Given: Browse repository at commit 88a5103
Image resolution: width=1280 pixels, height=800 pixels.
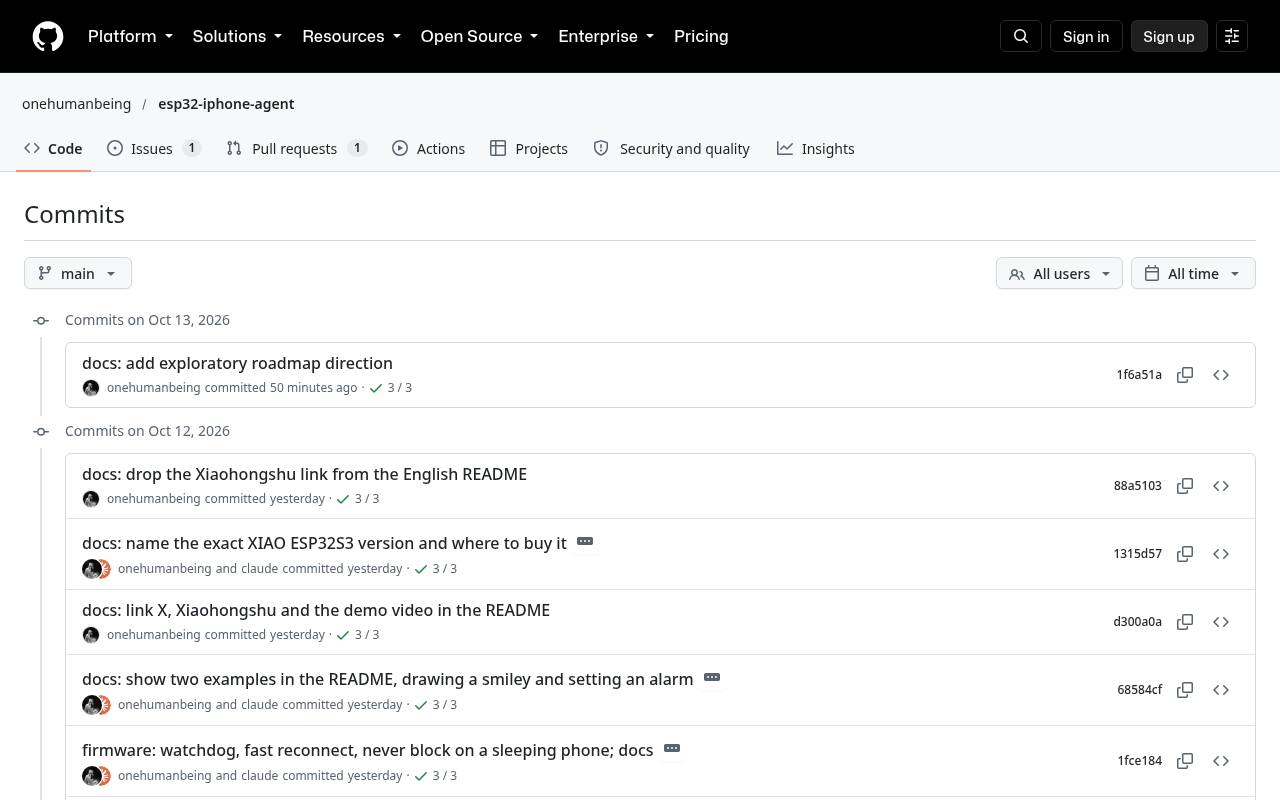Looking at the screenshot, I should [x=1221, y=486].
